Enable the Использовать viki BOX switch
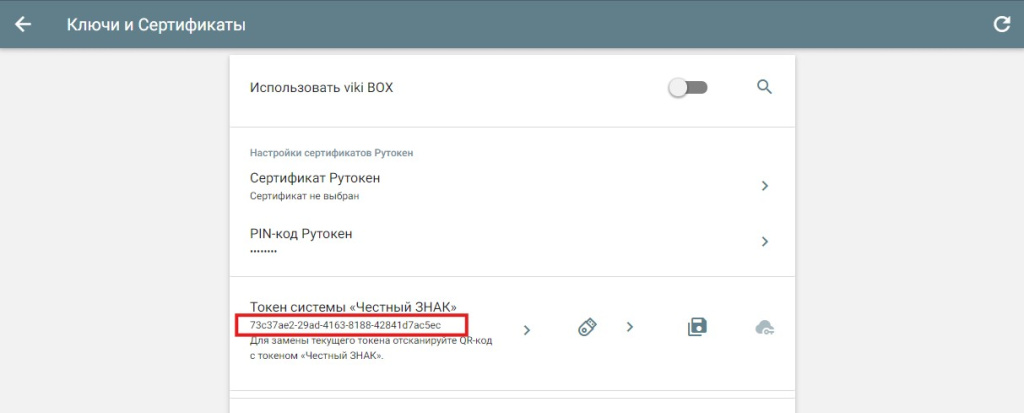Viewport: 1024px width, 413px height. pos(687,88)
